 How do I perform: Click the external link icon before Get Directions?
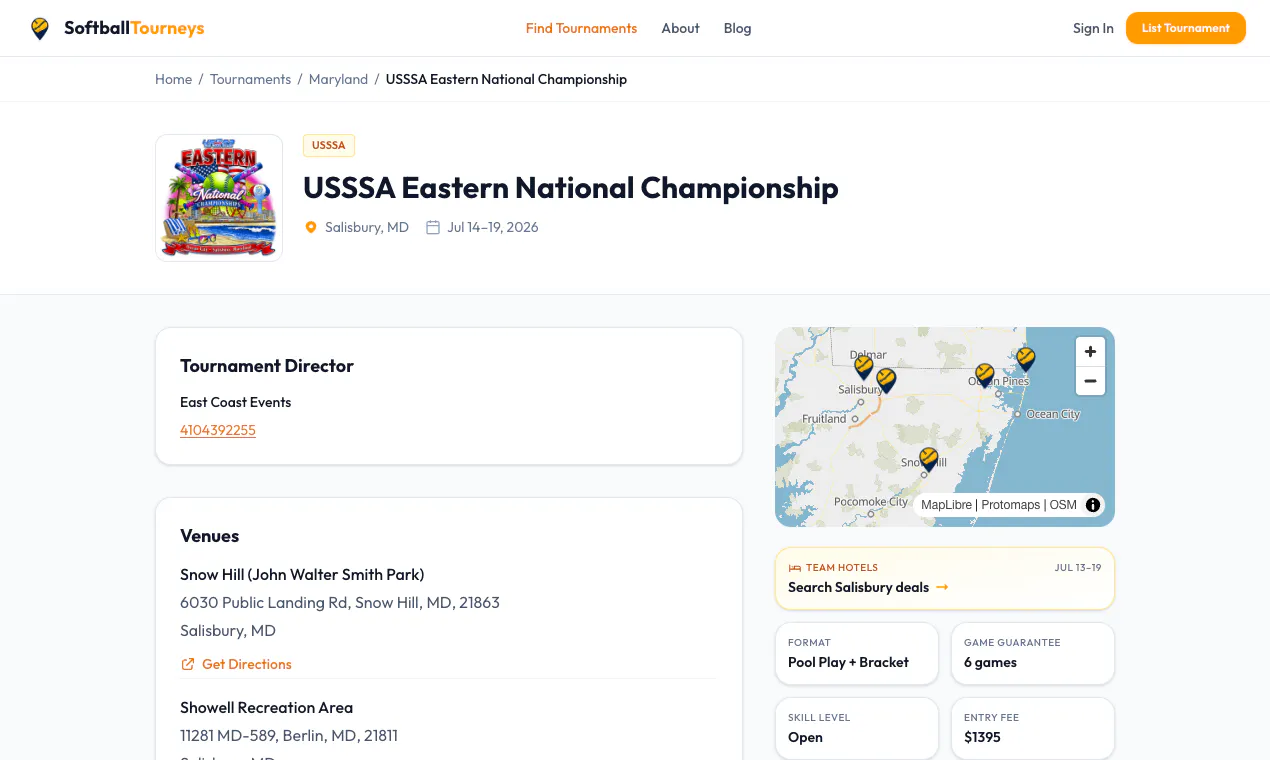coord(188,664)
